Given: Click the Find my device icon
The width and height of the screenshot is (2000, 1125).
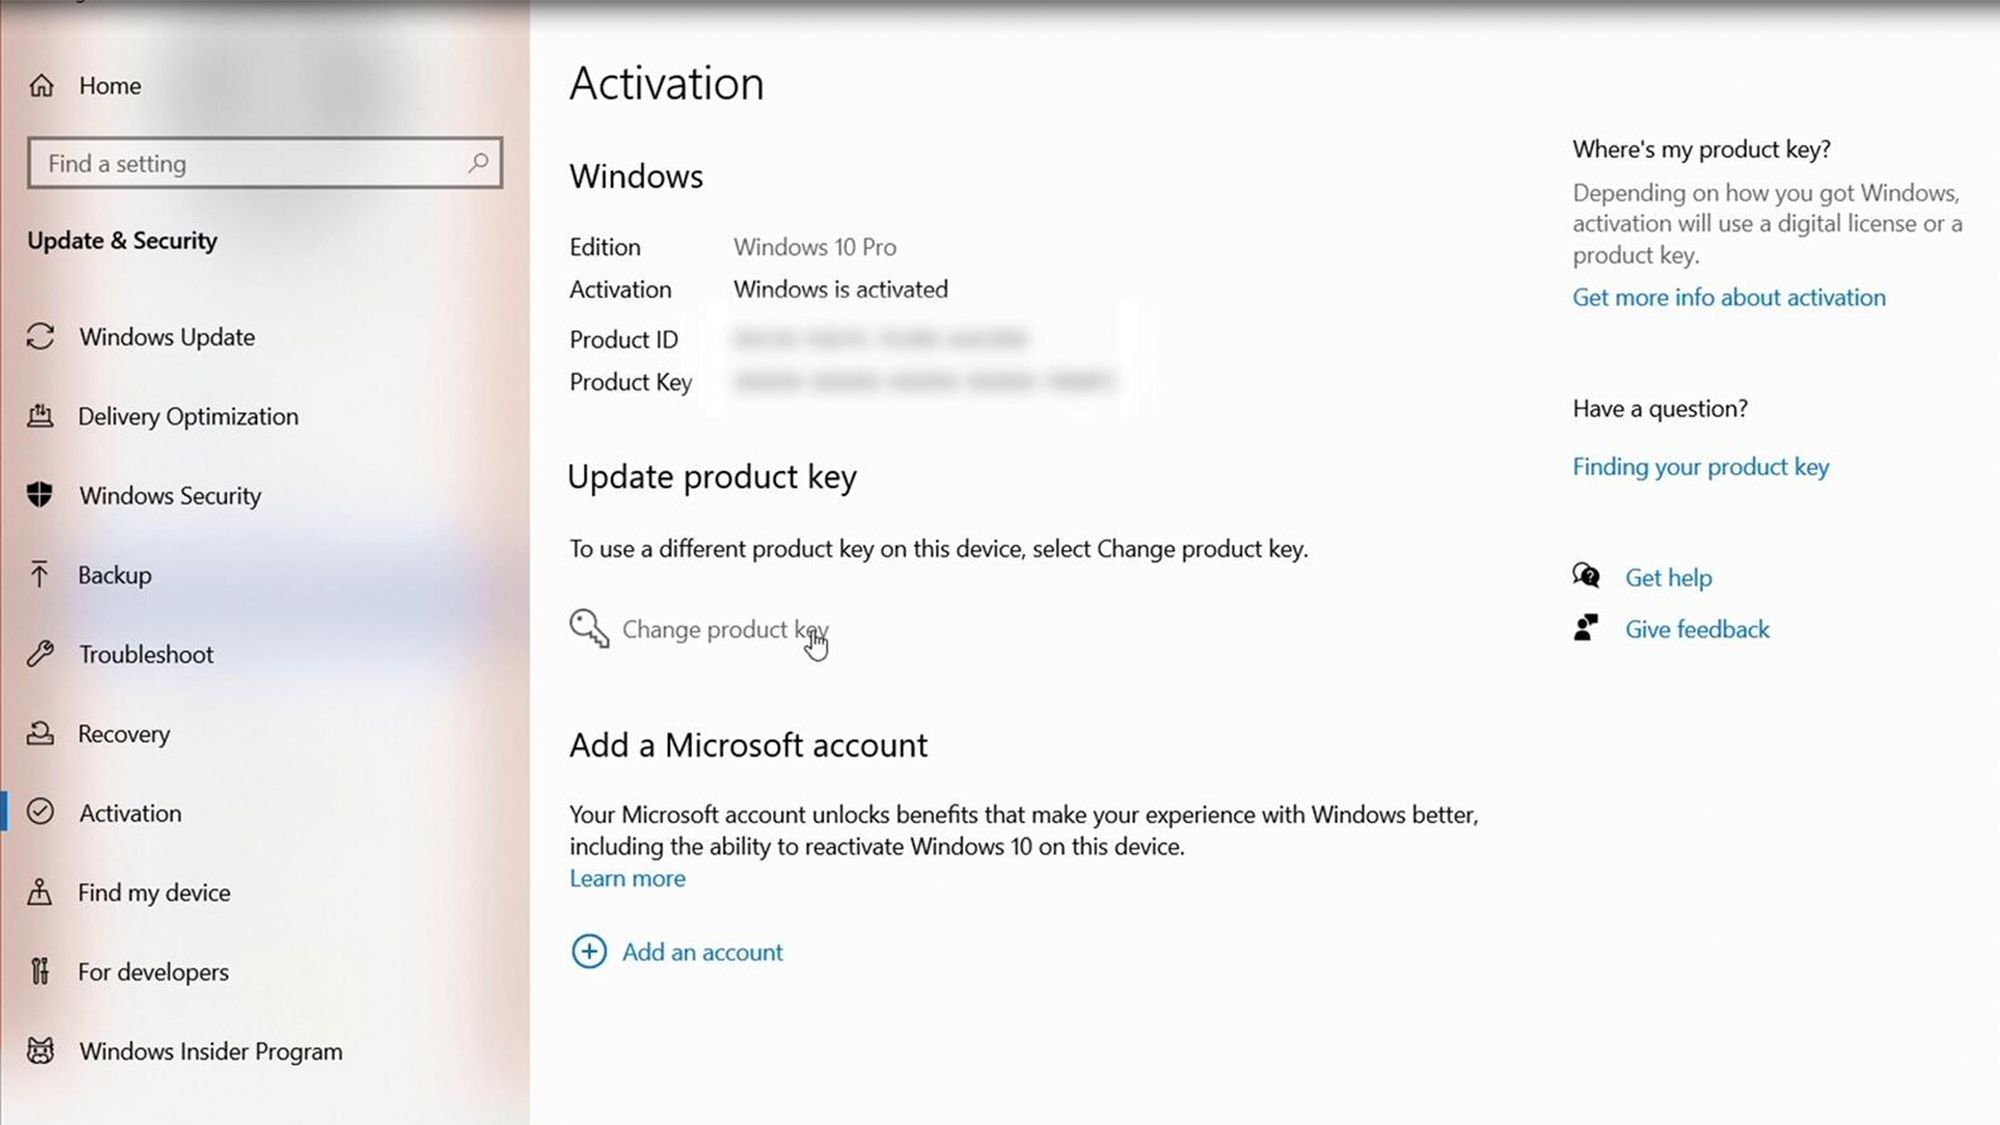Looking at the screenshot, I should [43, 891].
